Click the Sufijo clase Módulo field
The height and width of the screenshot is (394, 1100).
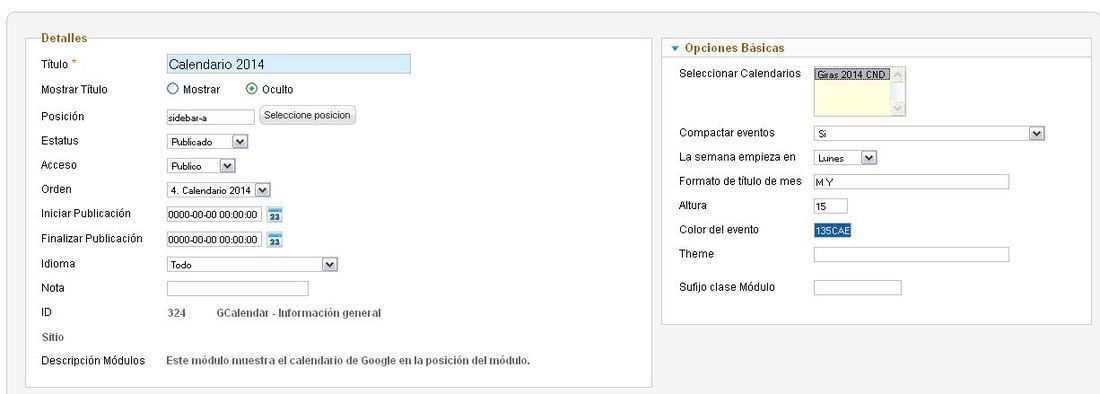[857, 287]
